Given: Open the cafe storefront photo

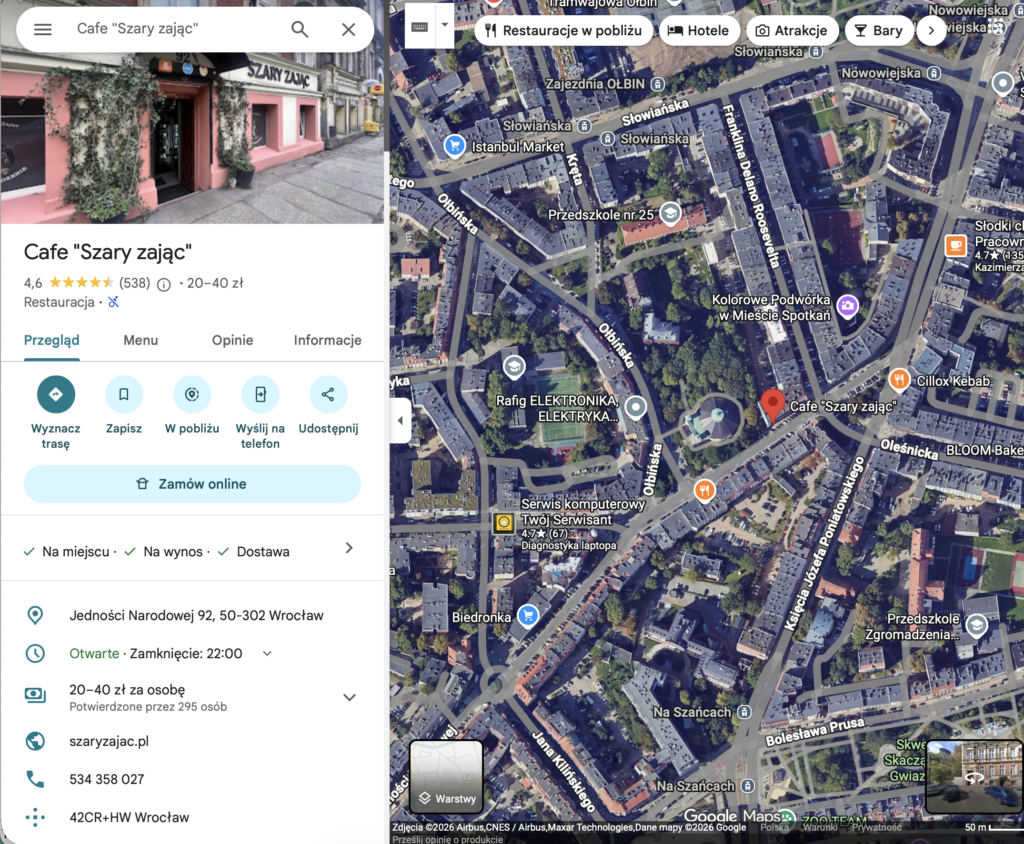Looking at the screenshot, I should [x=192, y=137].
